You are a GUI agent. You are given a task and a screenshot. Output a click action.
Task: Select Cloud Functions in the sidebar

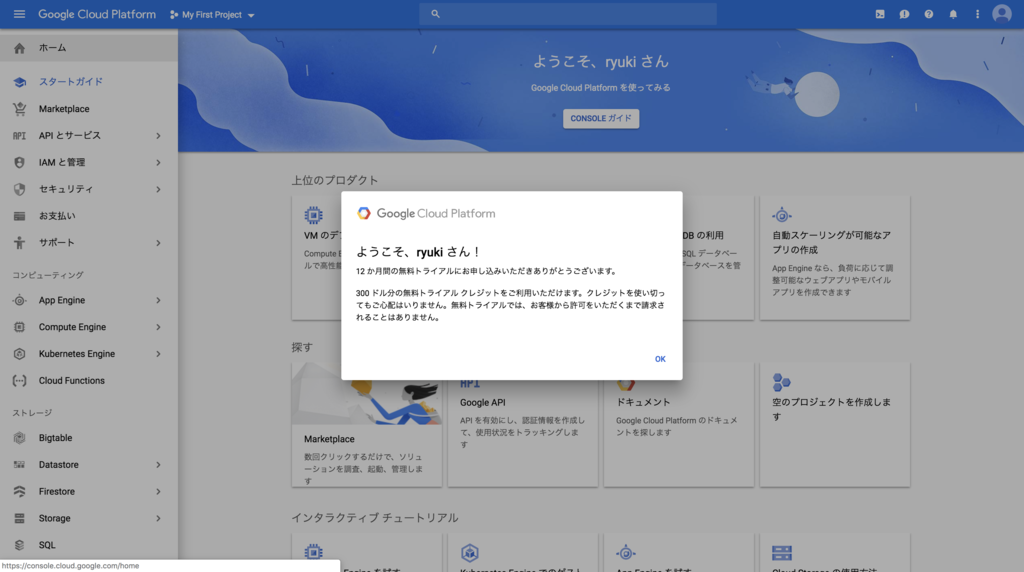89,381
